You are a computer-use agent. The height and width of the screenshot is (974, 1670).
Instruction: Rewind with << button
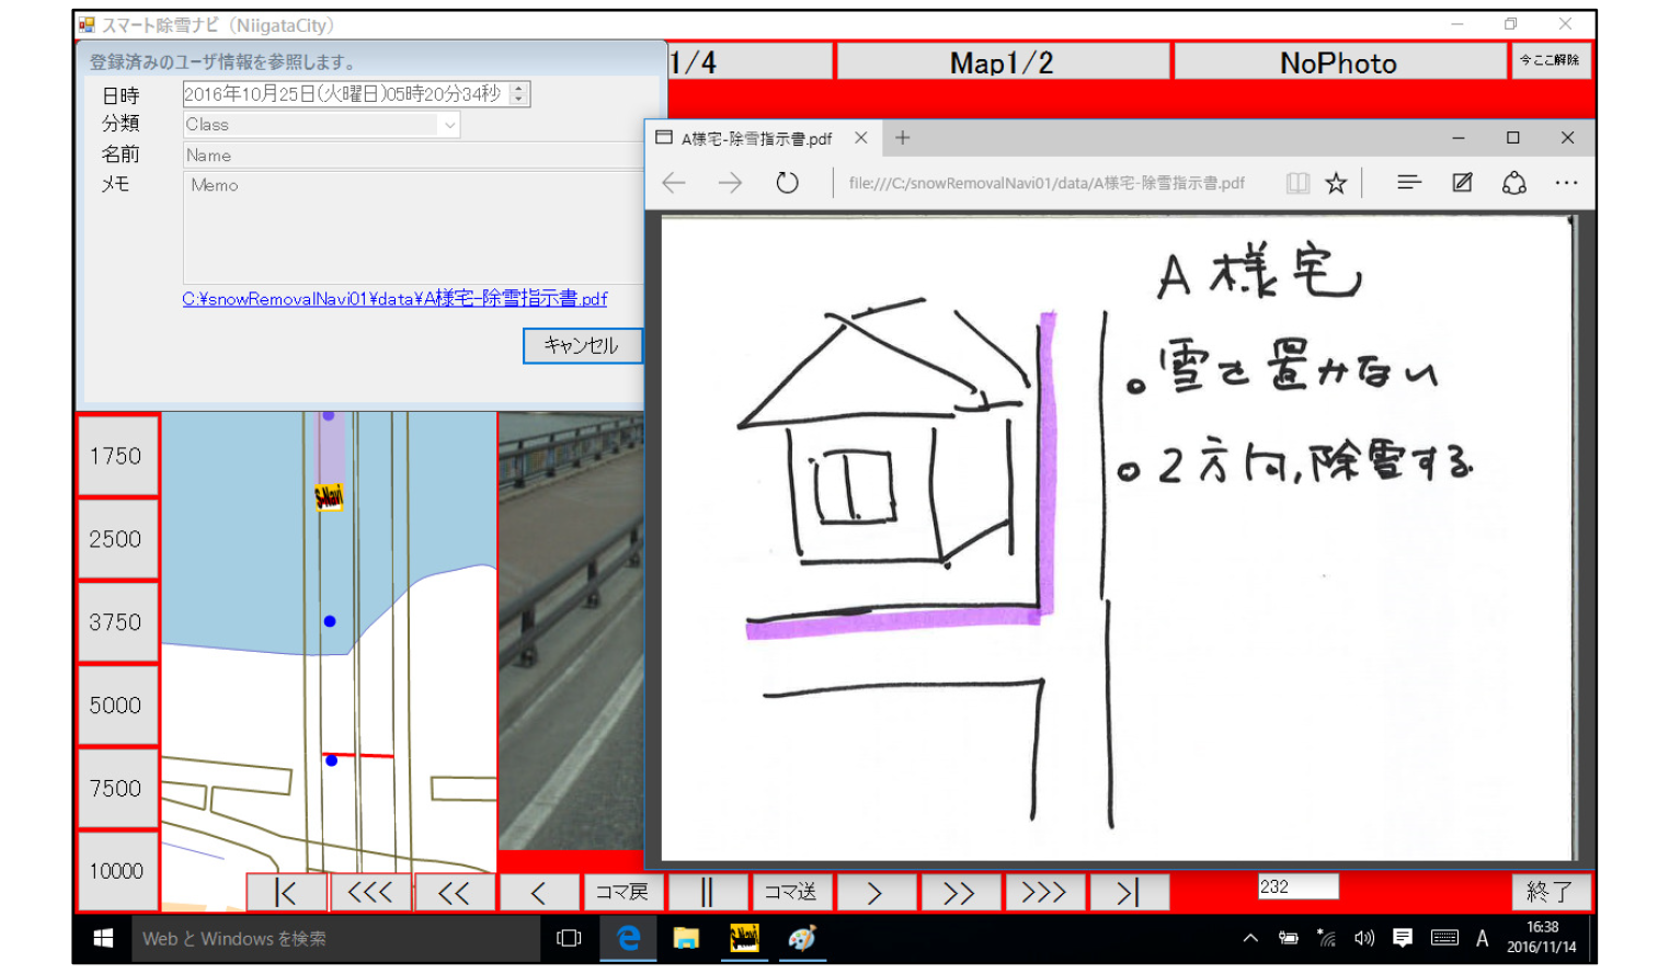point(454,892)
